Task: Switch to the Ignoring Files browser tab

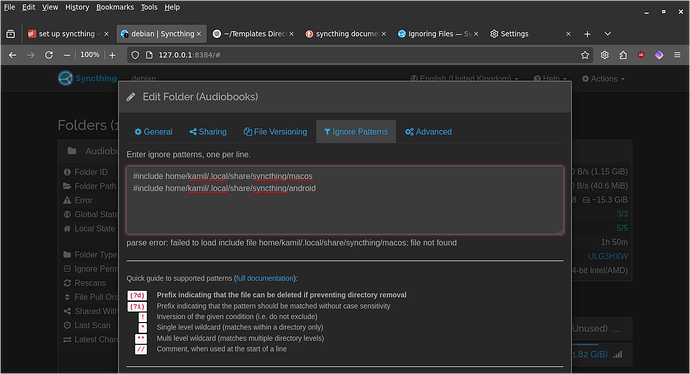Action: (437, 34)
